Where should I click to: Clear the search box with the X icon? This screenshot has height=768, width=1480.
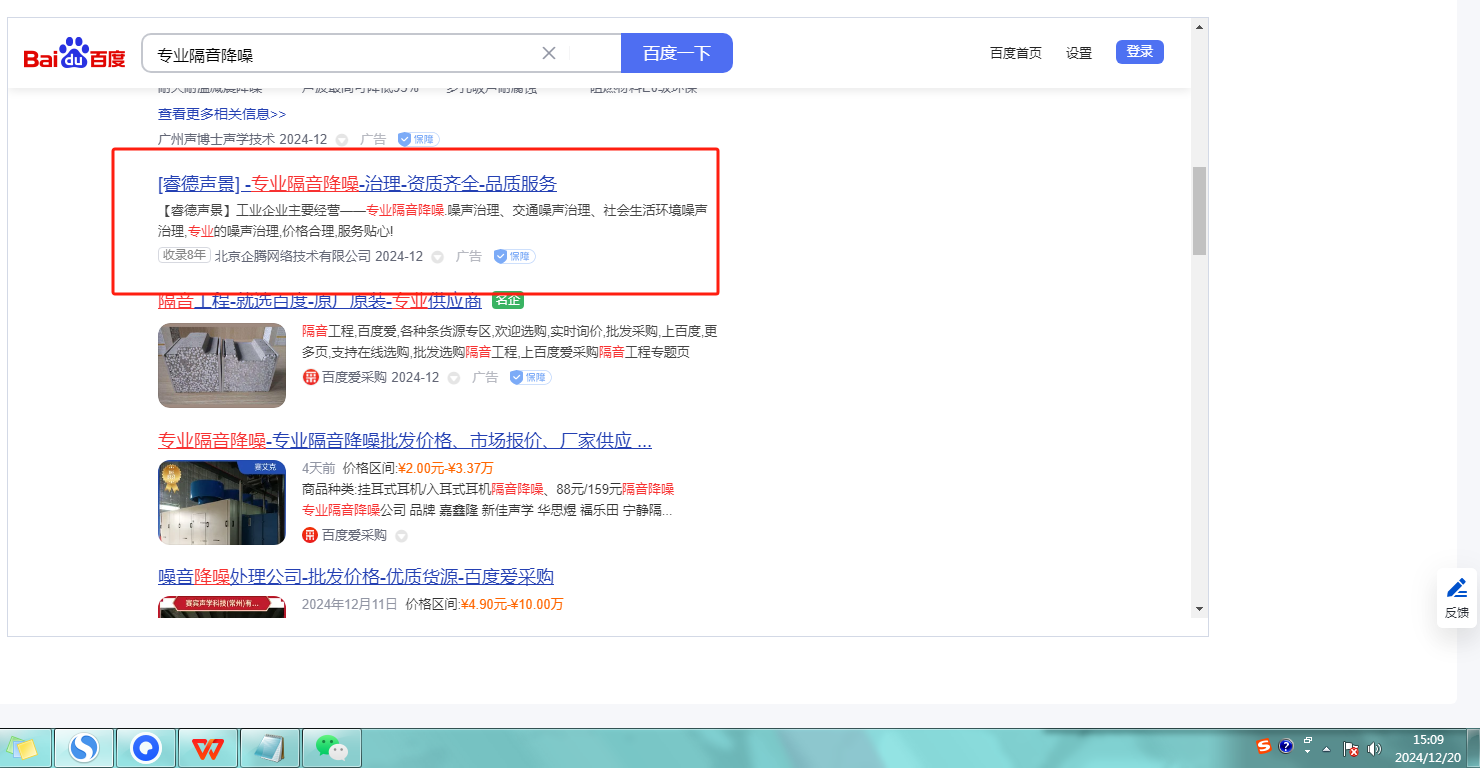[x=548, y=53]
